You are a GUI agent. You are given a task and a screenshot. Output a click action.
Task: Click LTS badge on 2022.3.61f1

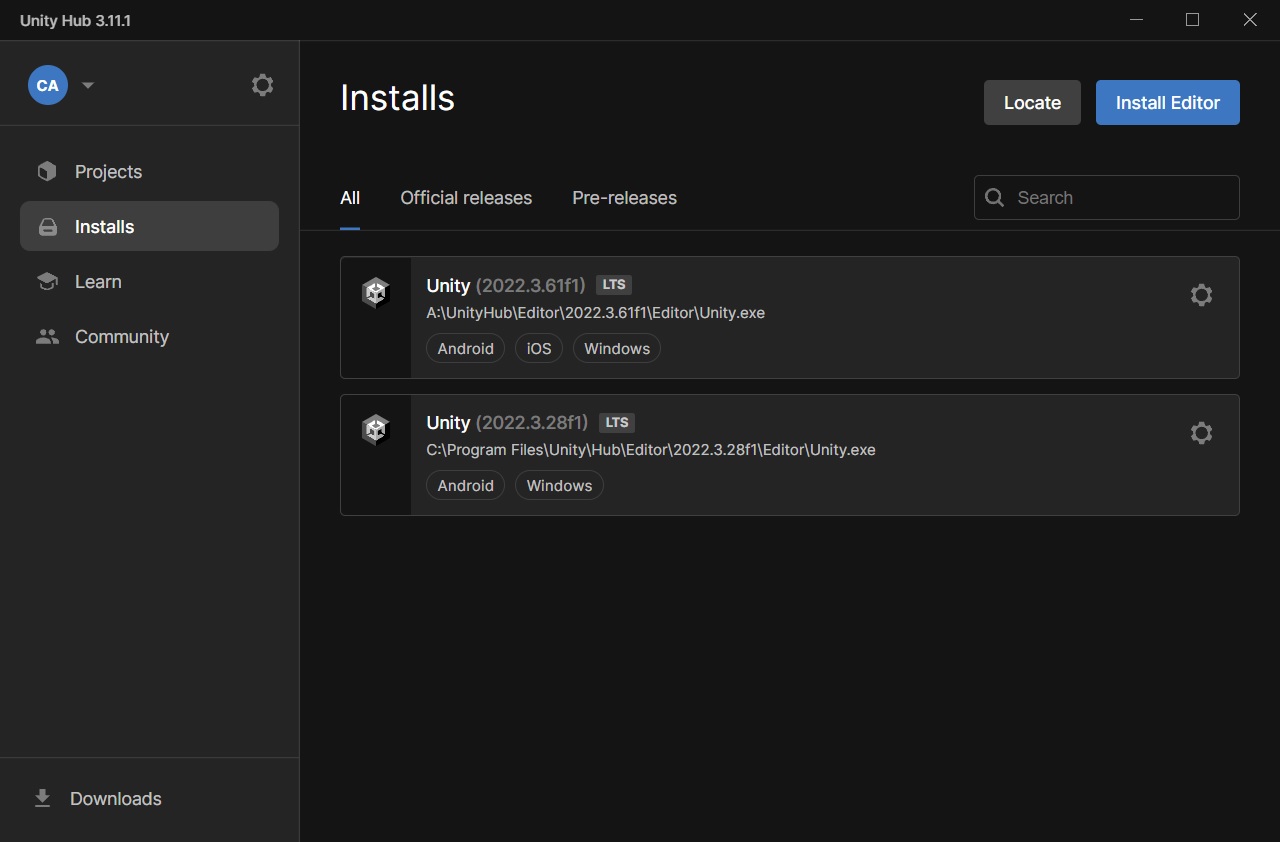(614, 285)
